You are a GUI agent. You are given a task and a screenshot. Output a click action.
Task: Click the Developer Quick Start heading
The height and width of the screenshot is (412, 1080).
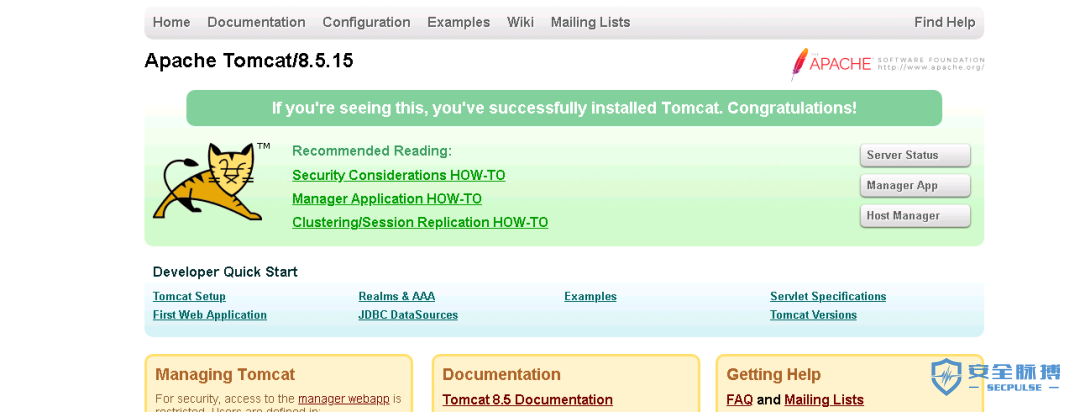pyautogui.click(x=225, y=272)
